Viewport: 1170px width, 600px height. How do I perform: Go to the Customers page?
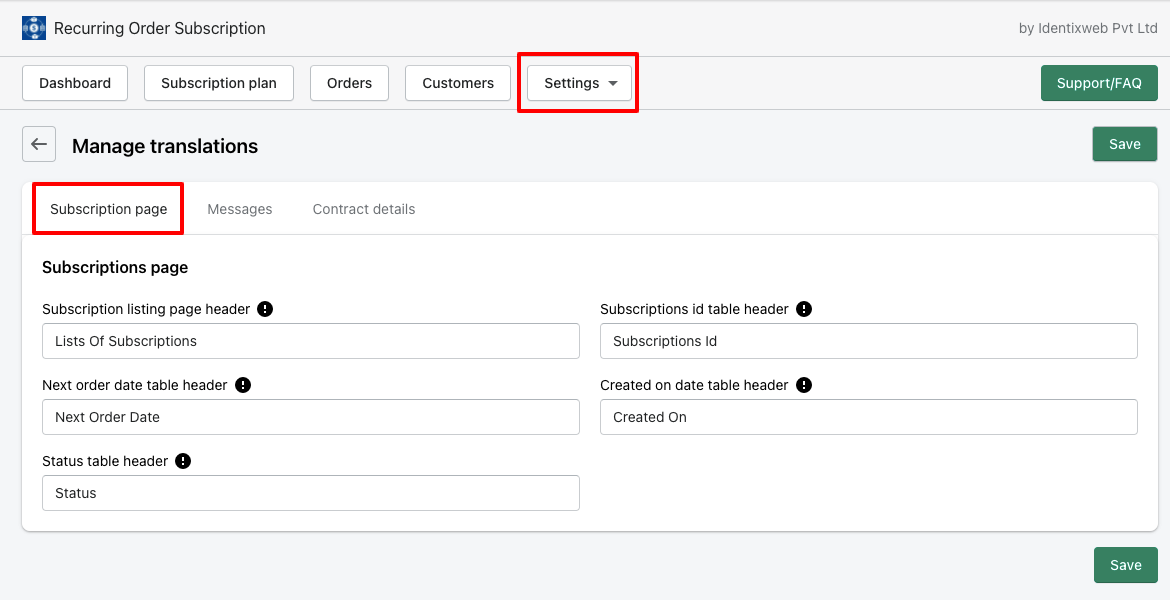(458, 83)
